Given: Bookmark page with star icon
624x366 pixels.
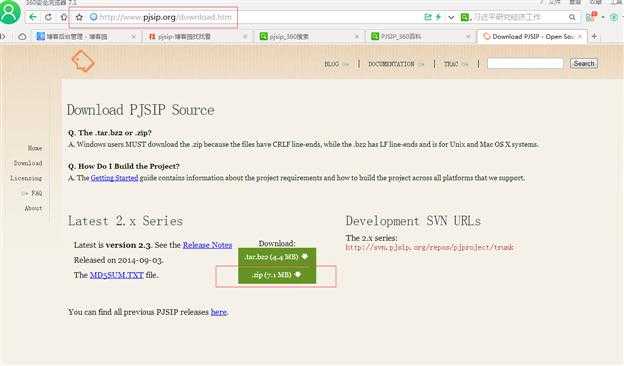Looking at the screenshot, I should [x=79, y=17].
